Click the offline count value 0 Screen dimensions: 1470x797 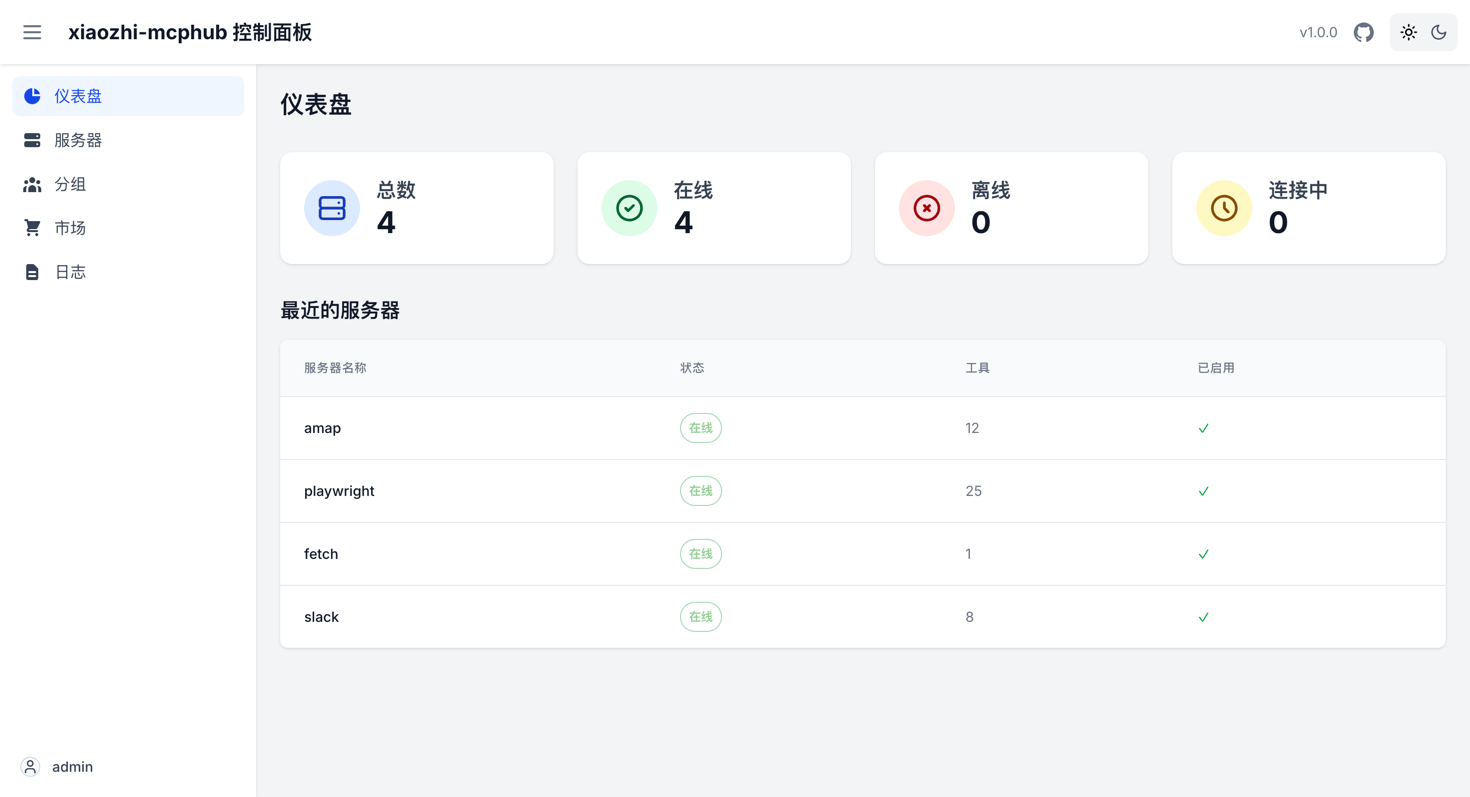point(981,223)
